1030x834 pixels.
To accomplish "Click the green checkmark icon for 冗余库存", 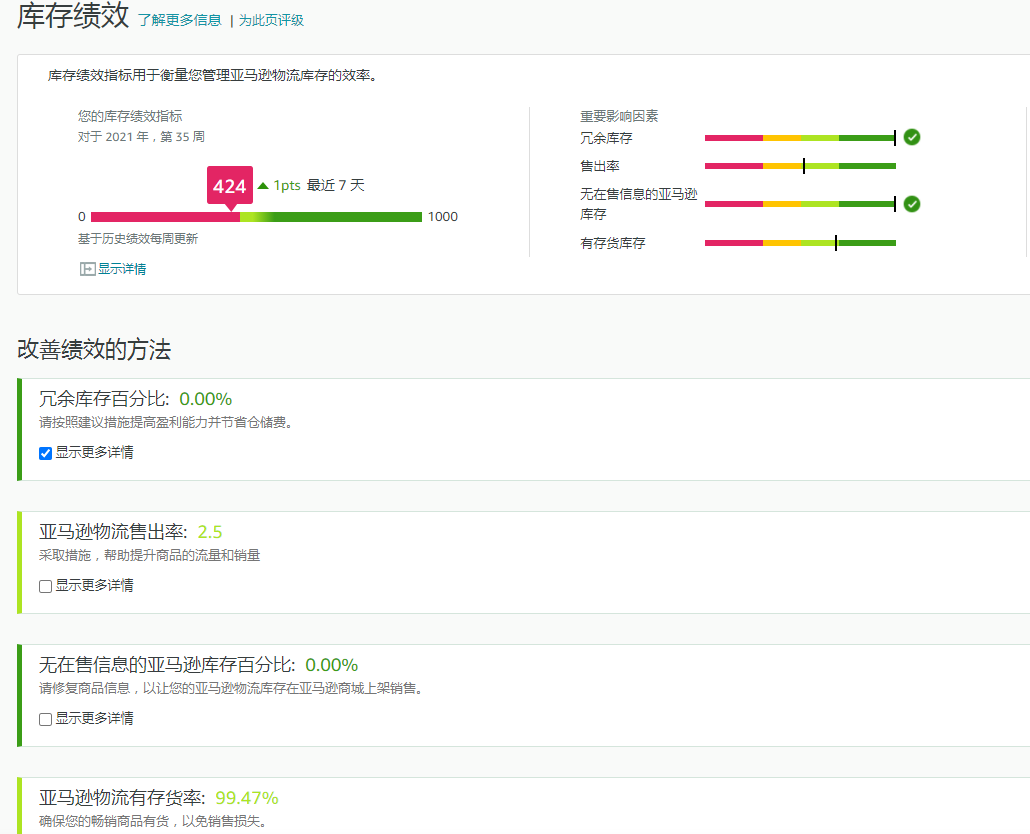I will click(912, 137).
